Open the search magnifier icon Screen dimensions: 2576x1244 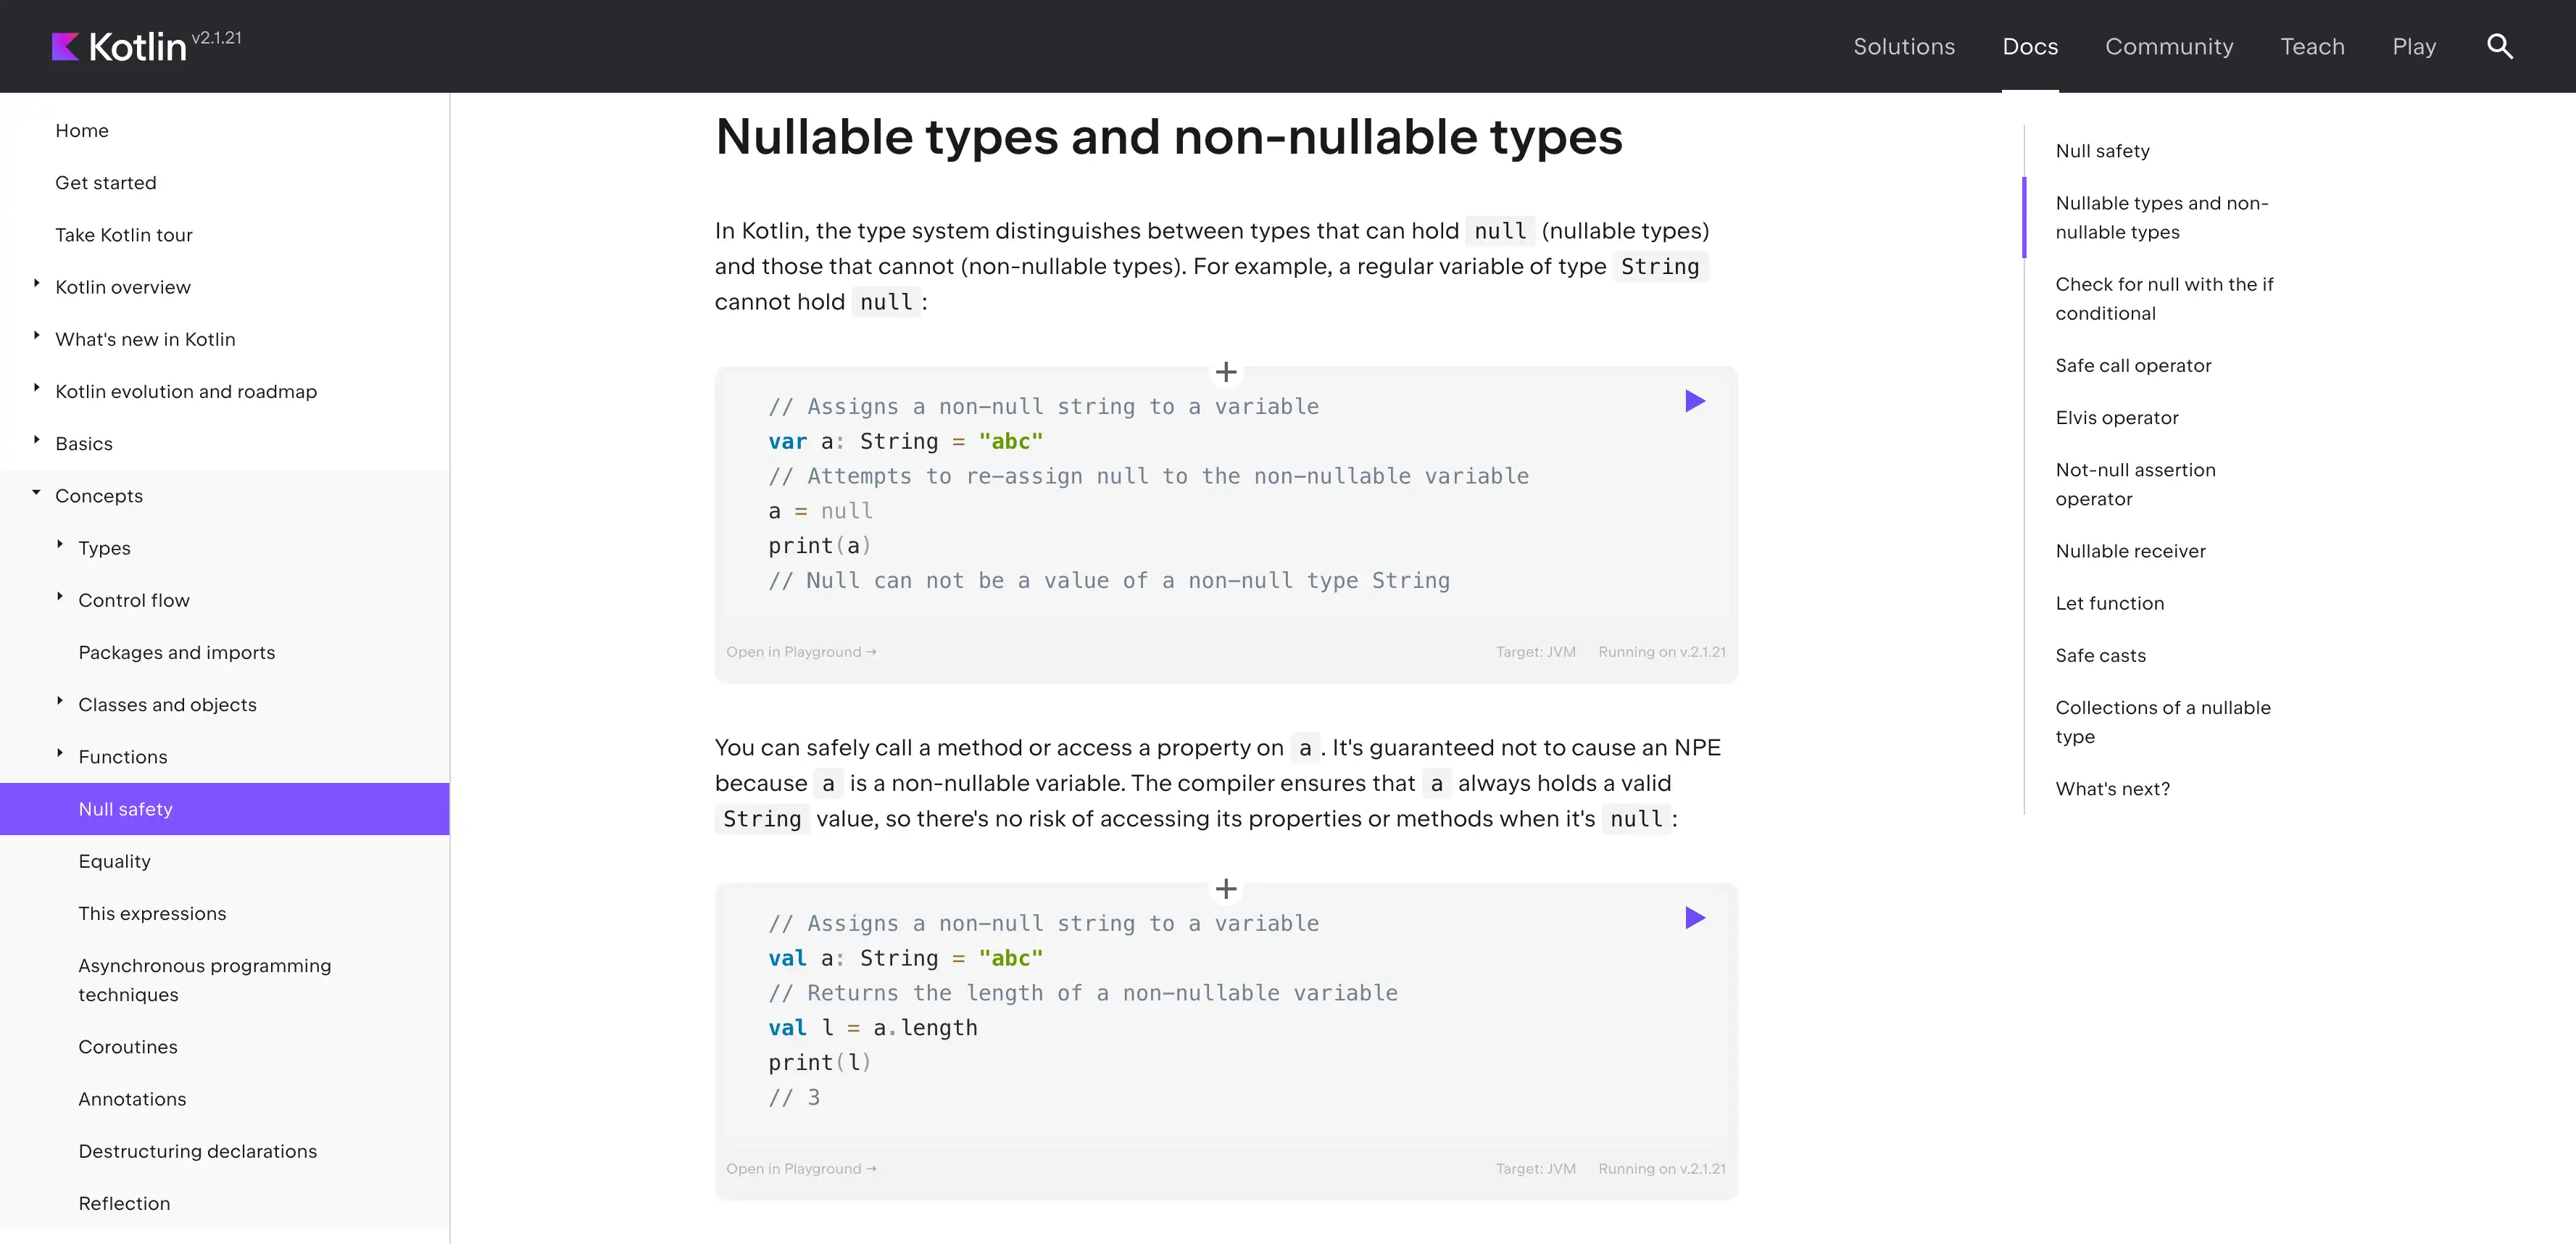point(2499,46)
